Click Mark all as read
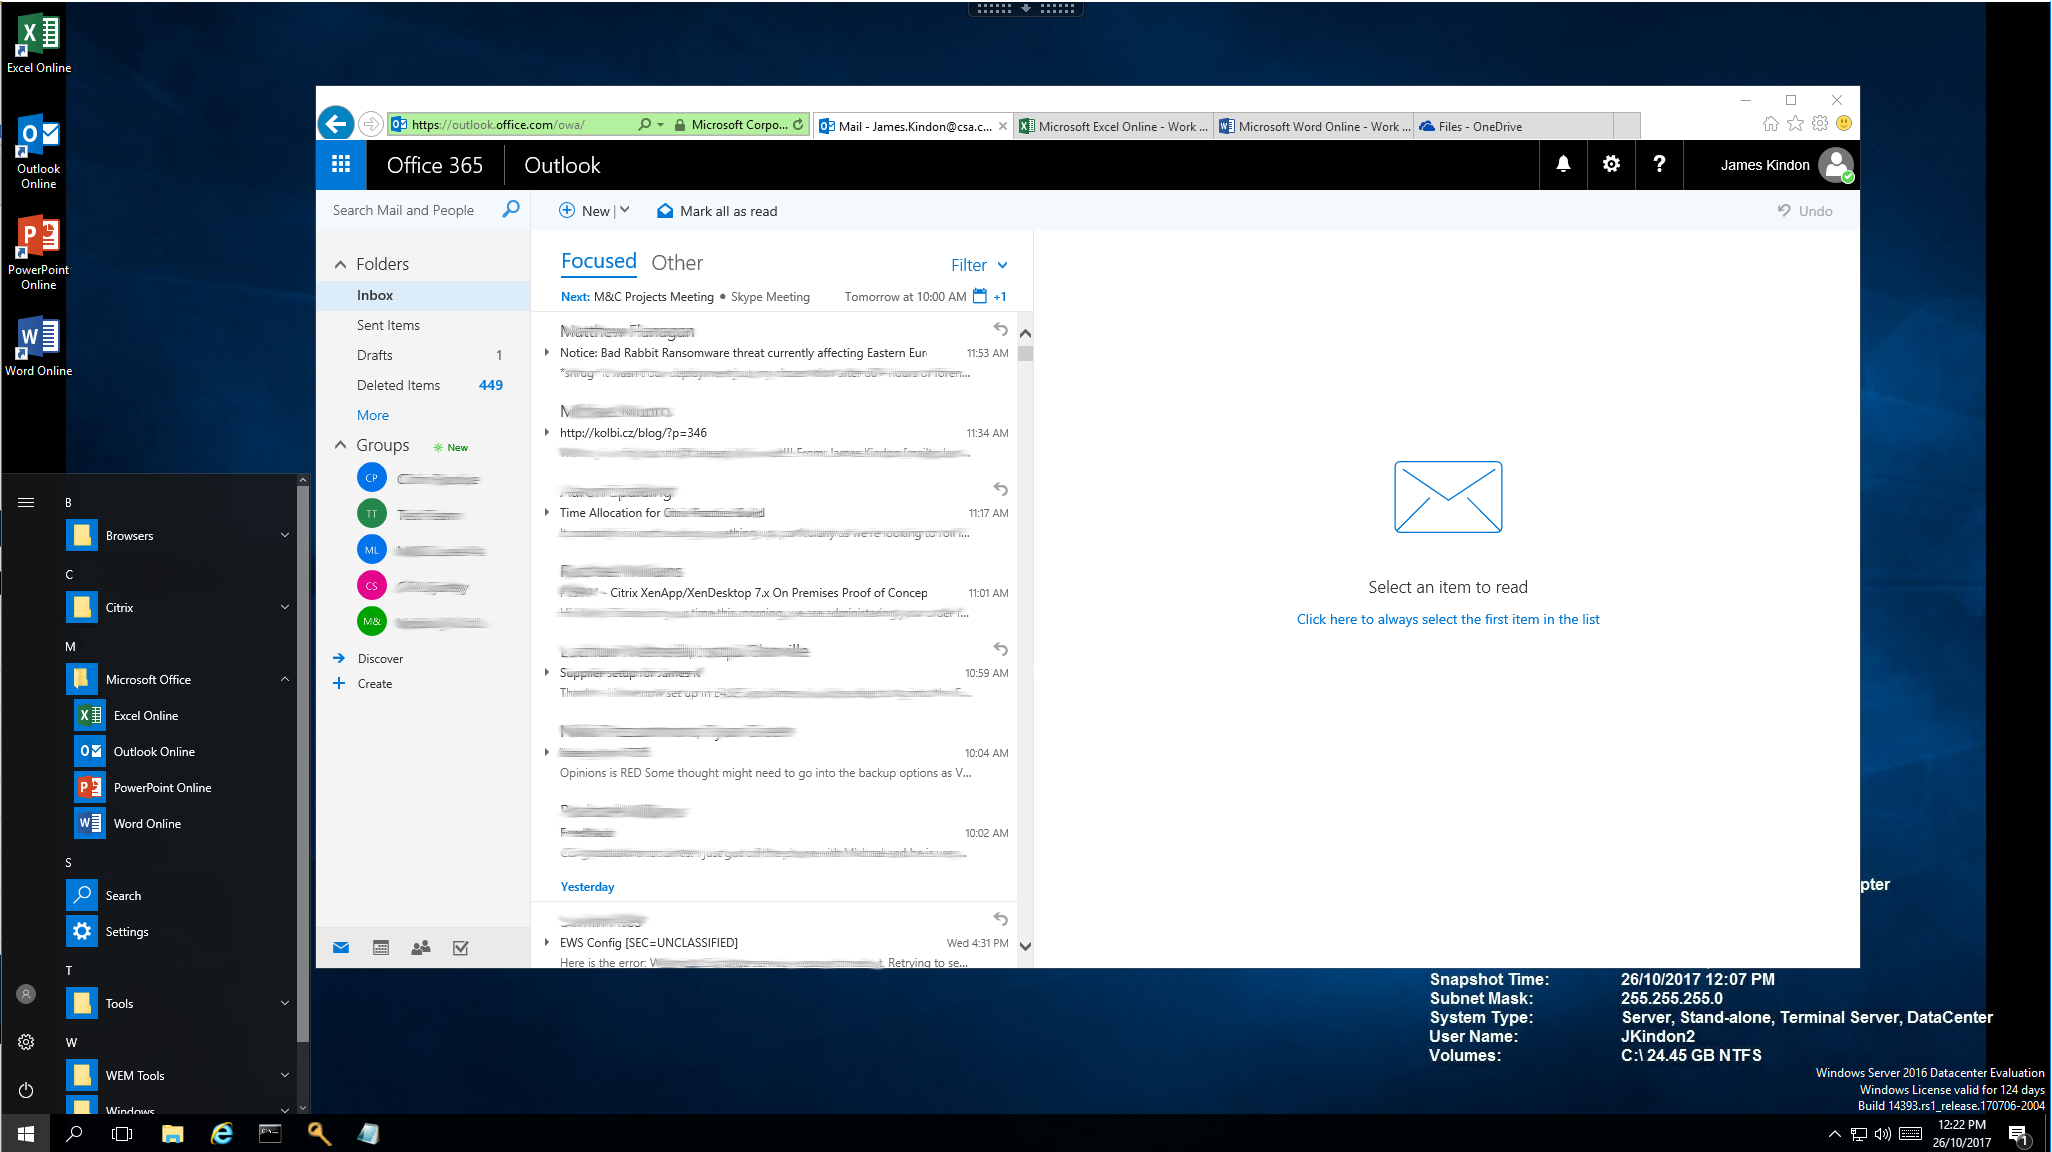The width and height of the screenshot is (2052, 1152). coord(717,210)
